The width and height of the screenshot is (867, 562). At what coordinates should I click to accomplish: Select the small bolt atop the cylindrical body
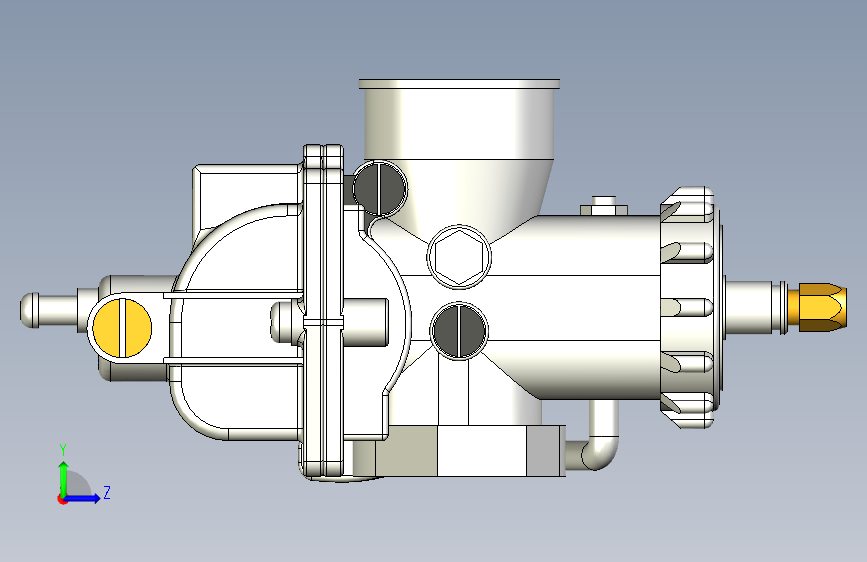[604, 205]
